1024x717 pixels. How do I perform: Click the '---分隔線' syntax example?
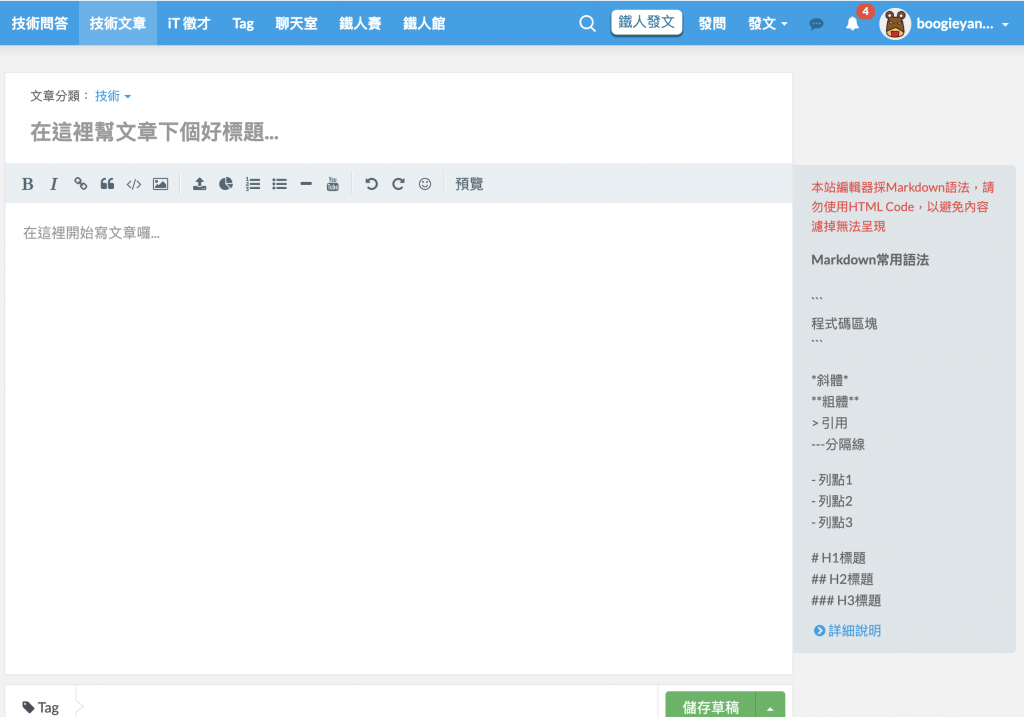tap(838, 445)
